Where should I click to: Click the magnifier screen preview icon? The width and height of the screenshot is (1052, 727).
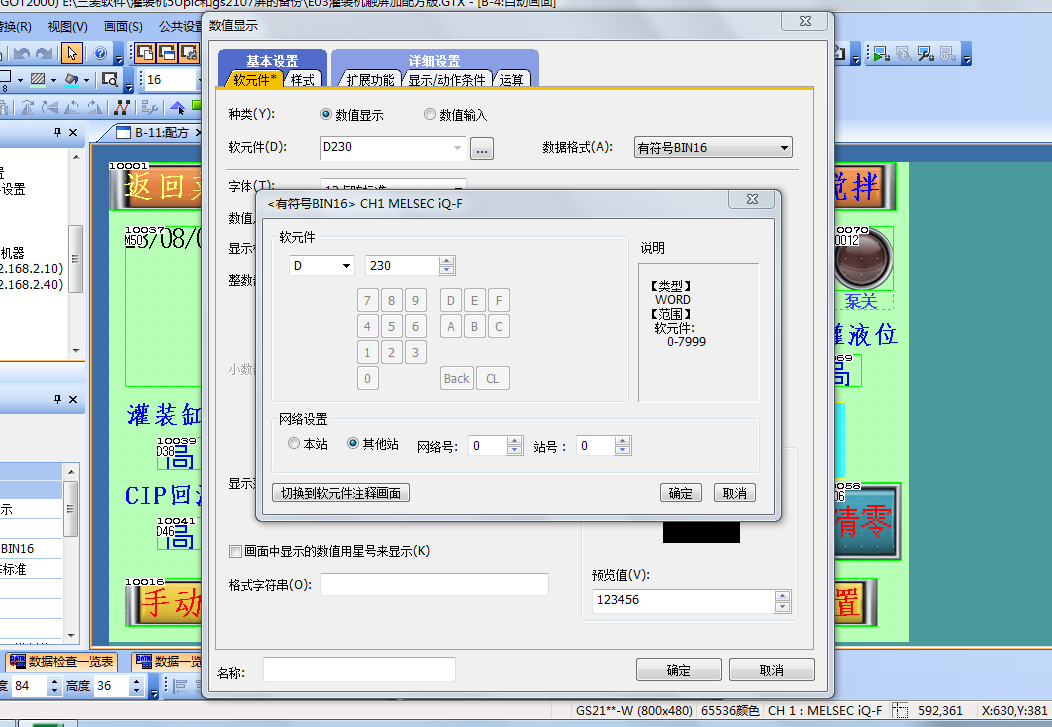109,79
